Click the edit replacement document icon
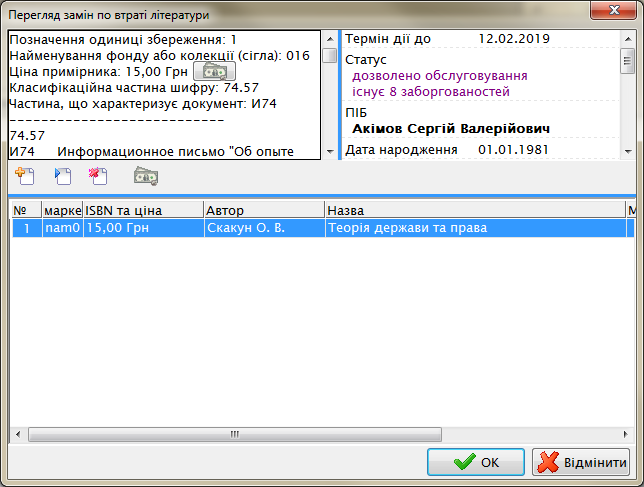Image resolution: width=644 pixels, height=487 pixels. [x=62, y=177]
